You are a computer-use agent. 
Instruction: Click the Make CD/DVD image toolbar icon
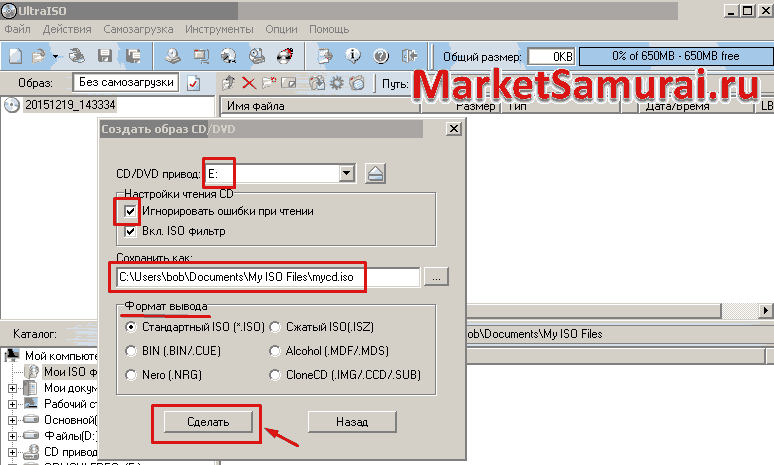(173, 56)
